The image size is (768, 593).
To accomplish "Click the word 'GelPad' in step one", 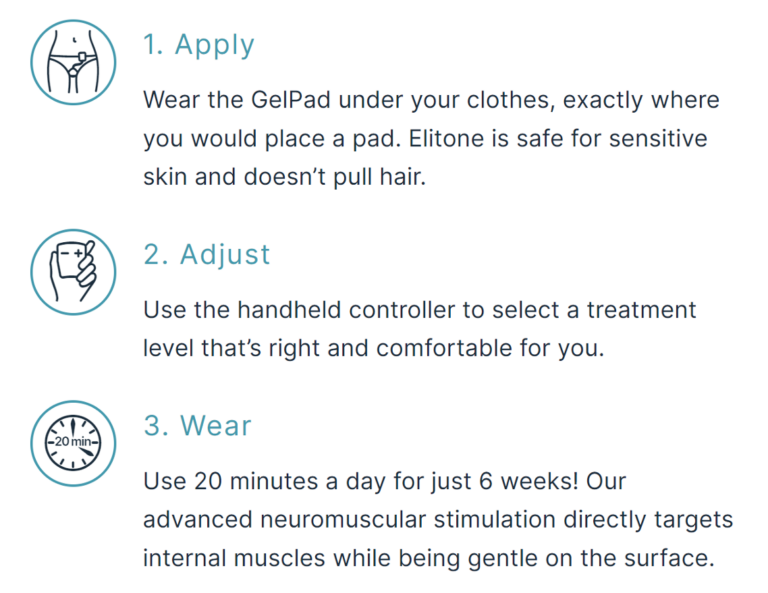I will (291, 100).
